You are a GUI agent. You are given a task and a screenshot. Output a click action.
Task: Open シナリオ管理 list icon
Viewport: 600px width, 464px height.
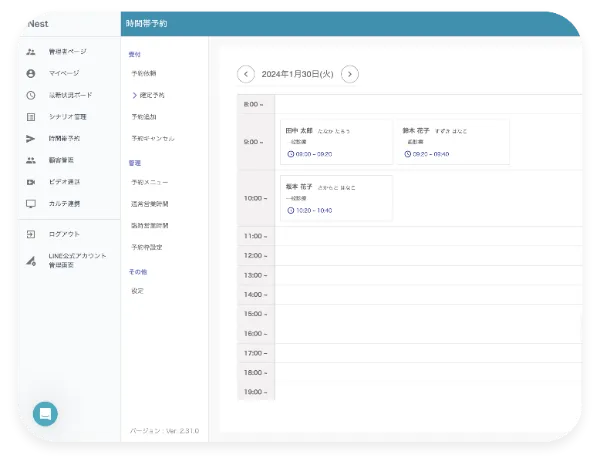tap(30, 117)
